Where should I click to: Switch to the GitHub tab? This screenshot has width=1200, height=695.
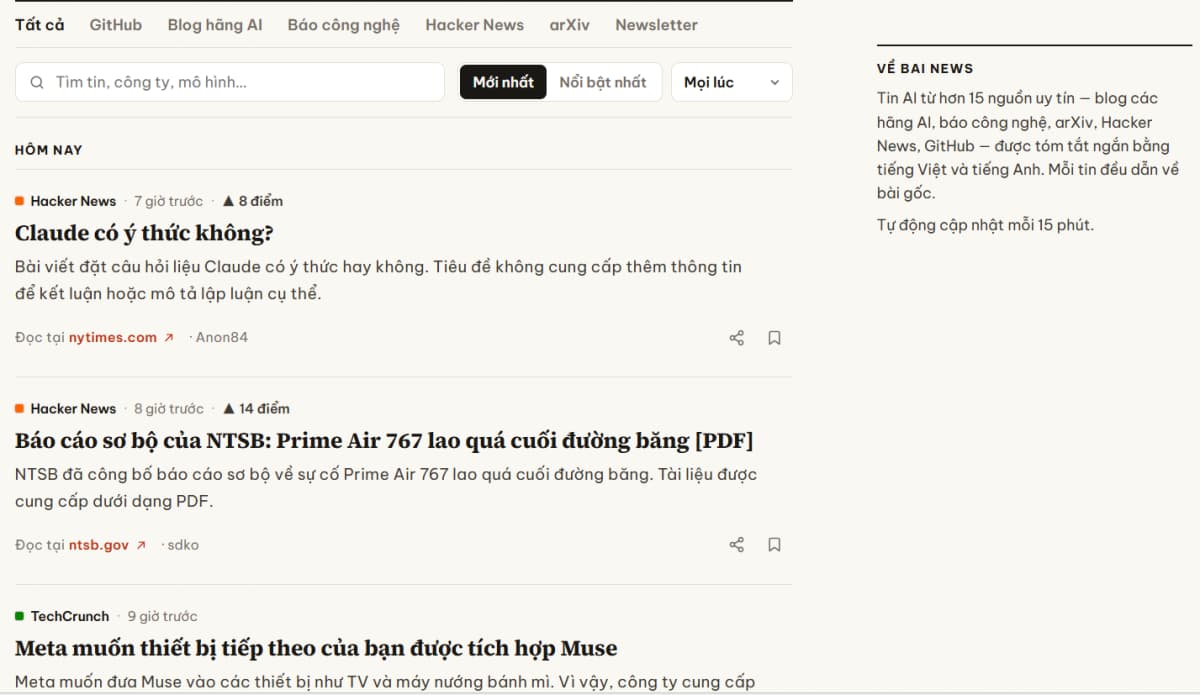pyautogui.click(x=116, y=24)
